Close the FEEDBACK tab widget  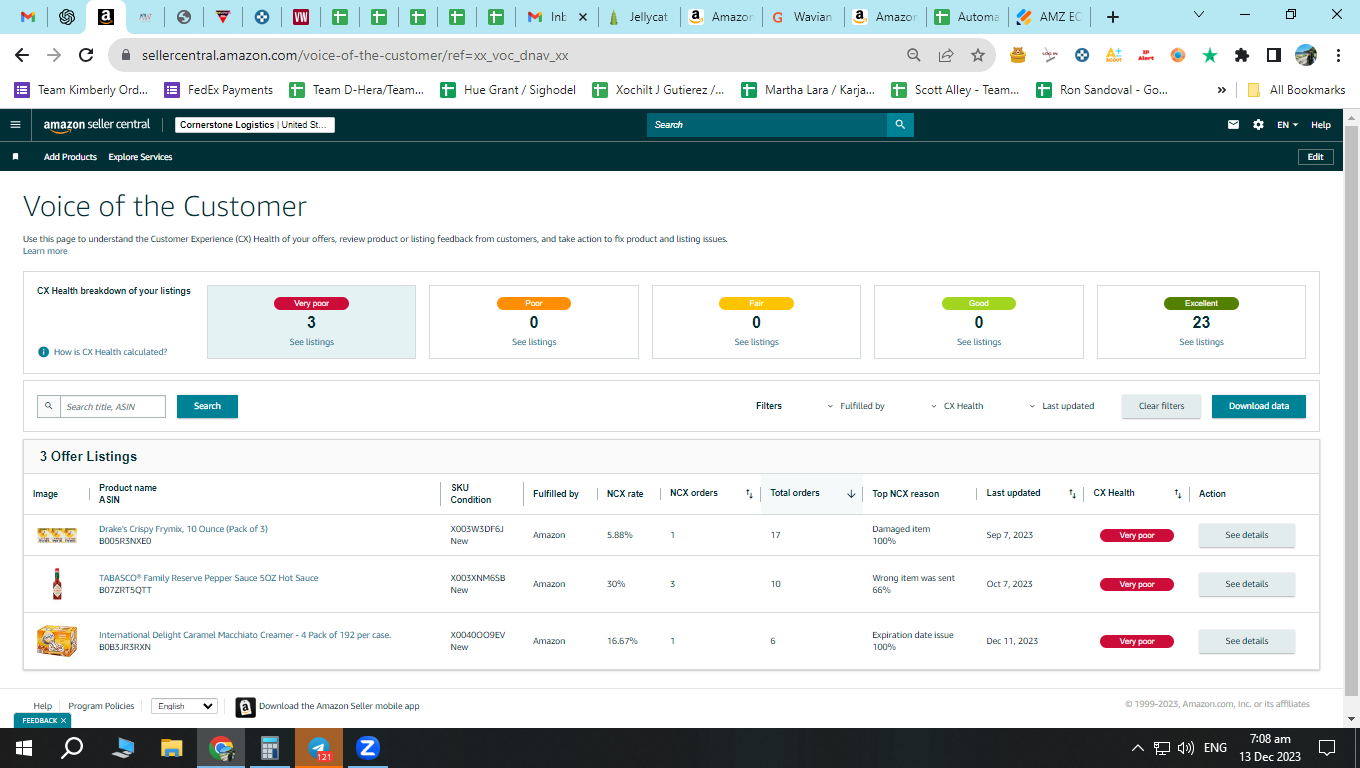pyautogui.click(x=64, y=721)
